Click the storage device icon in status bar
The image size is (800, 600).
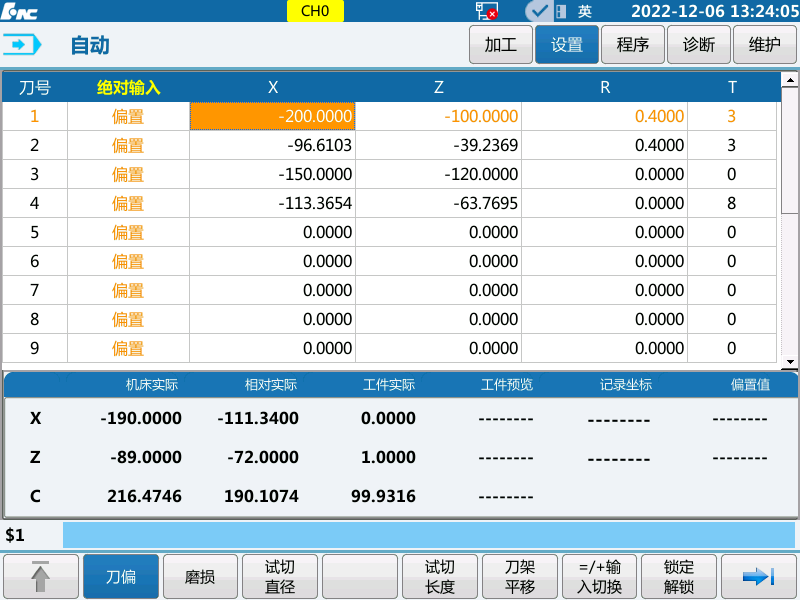561,11
